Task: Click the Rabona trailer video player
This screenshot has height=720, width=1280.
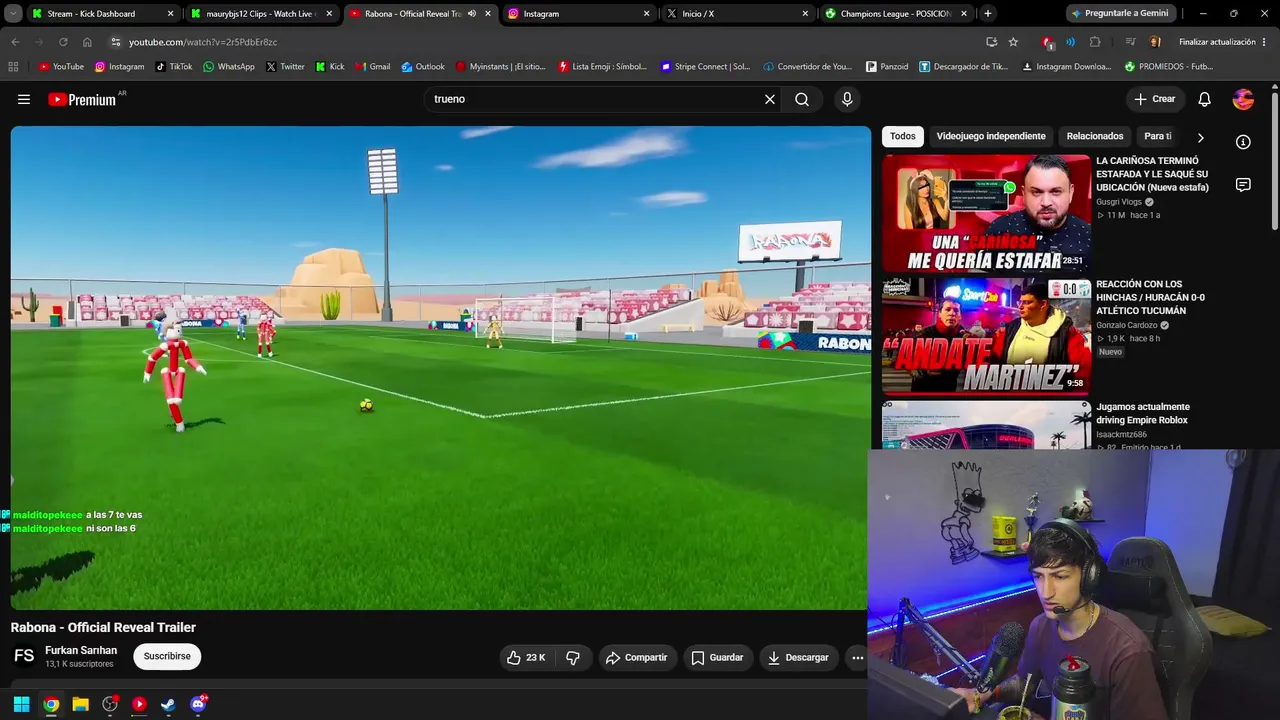Action: 440,368
